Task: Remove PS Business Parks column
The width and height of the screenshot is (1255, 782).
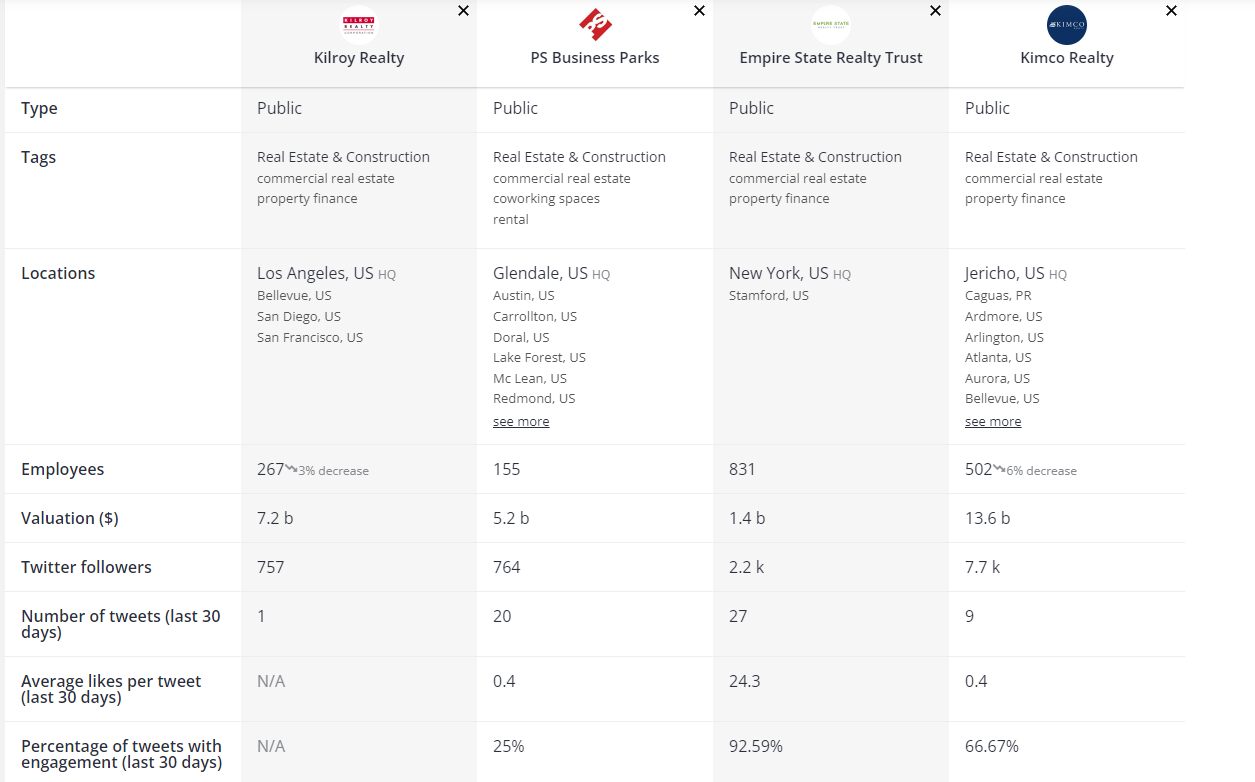Action: coord(699,11)
